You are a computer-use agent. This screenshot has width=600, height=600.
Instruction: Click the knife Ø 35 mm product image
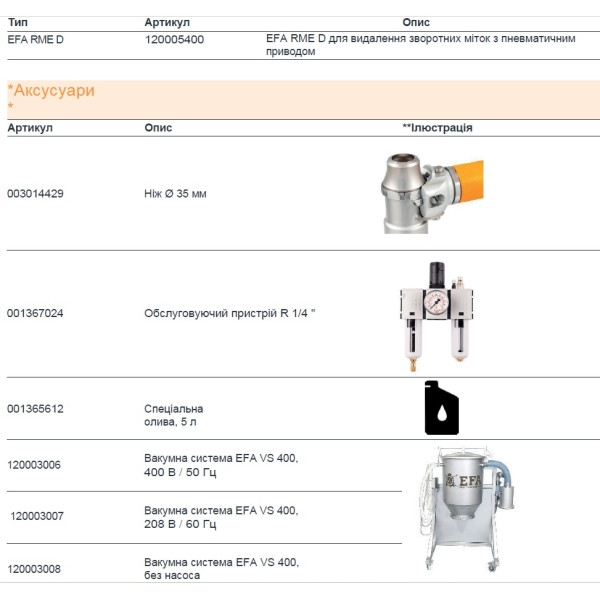coord(433,193)
